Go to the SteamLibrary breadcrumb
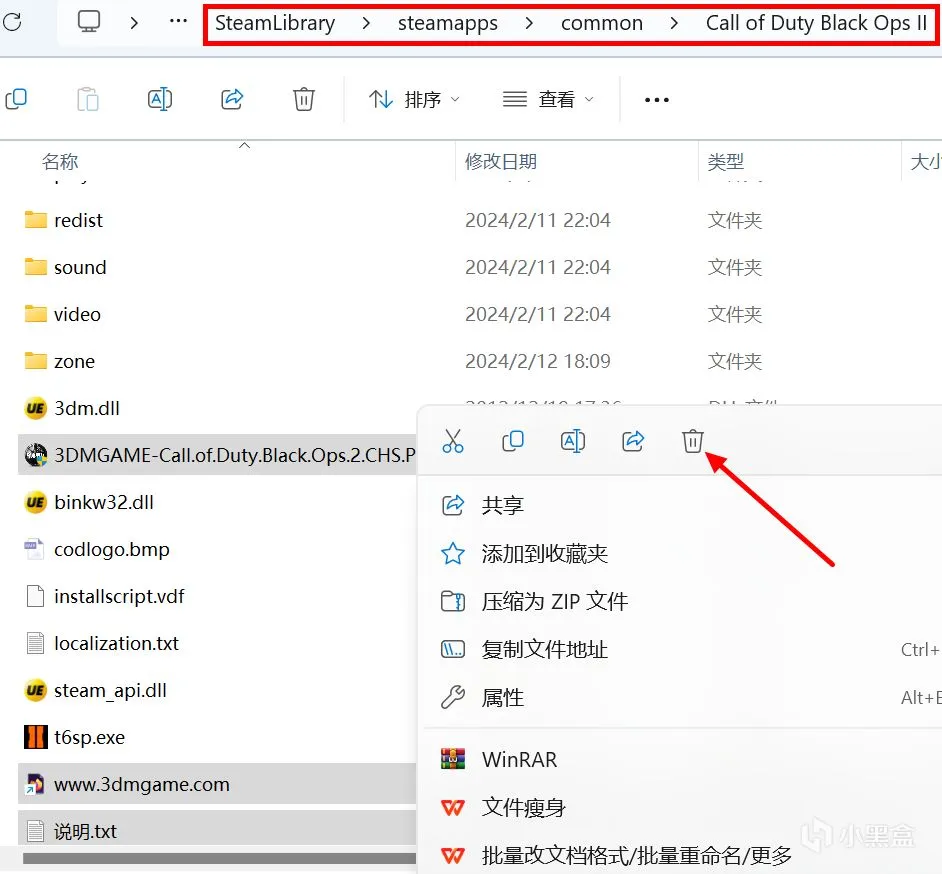 (x=275, y=23)
